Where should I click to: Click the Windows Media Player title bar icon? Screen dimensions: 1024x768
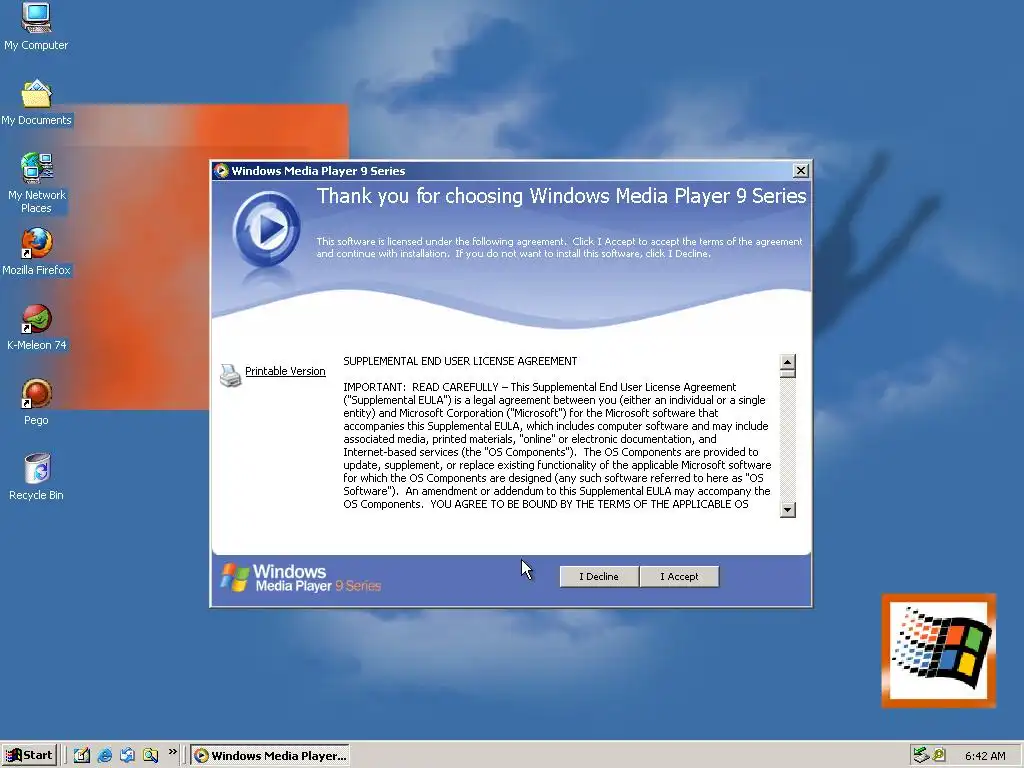[221, 171]
